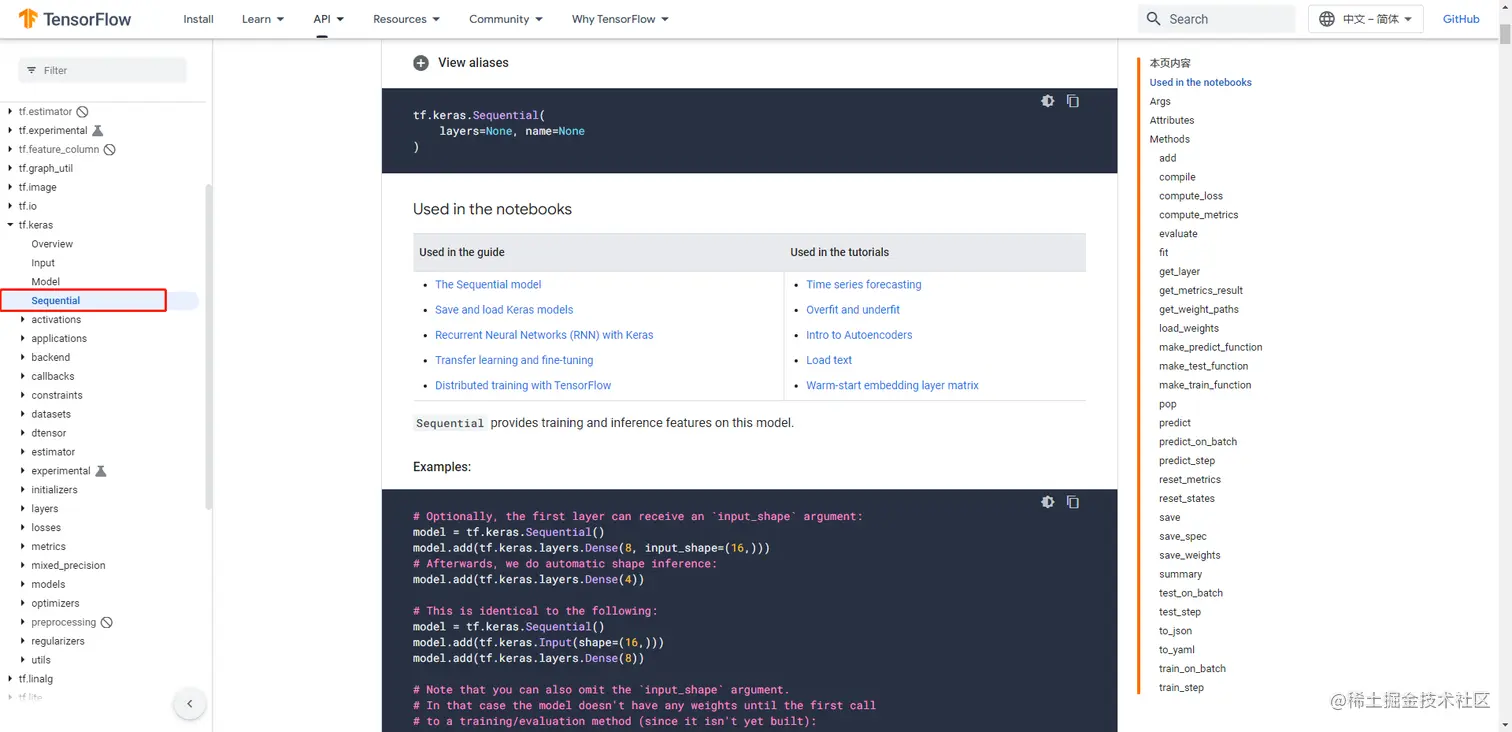
Task: Collapse the tf.keras tree node
Action: [10, 225]
